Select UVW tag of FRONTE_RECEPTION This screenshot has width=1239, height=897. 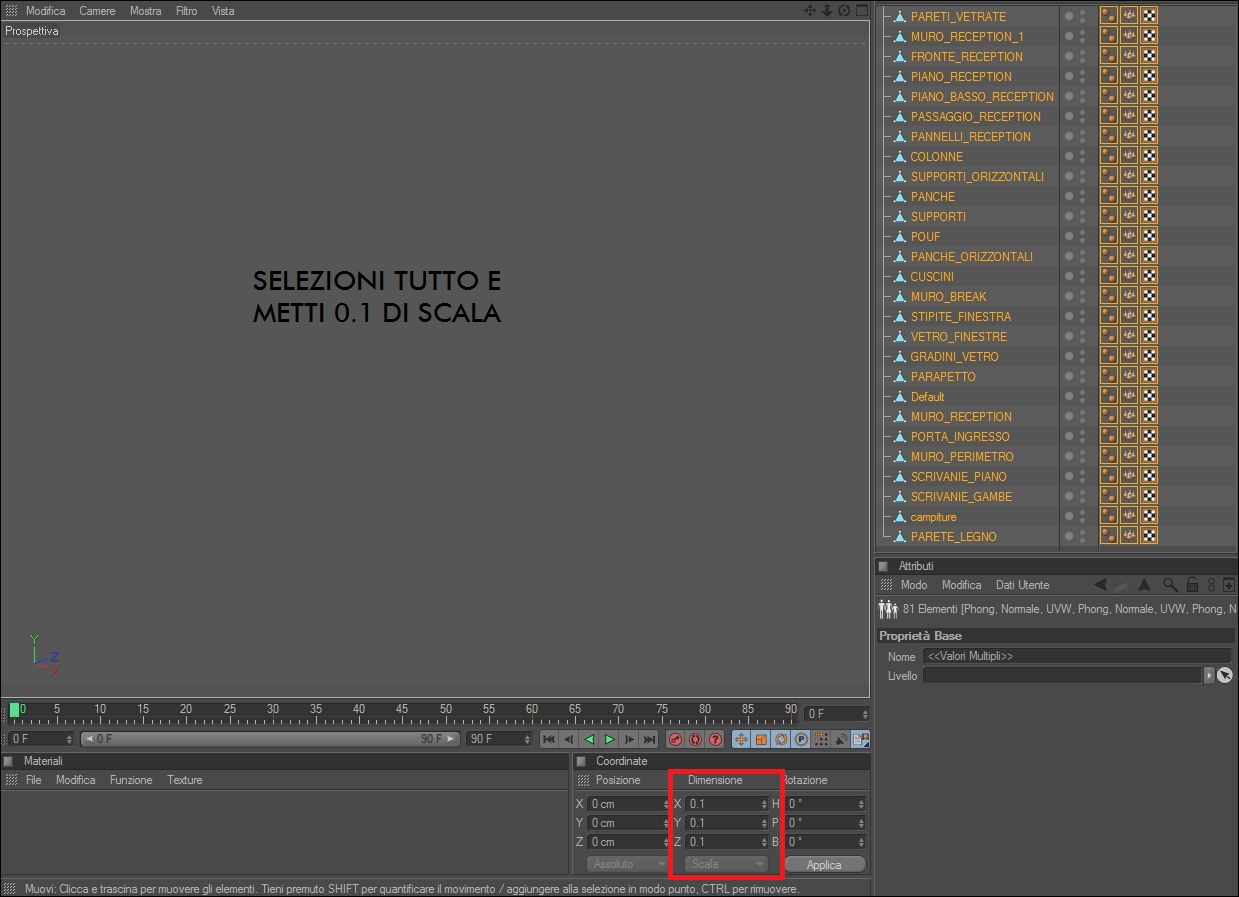[1149, 56]
